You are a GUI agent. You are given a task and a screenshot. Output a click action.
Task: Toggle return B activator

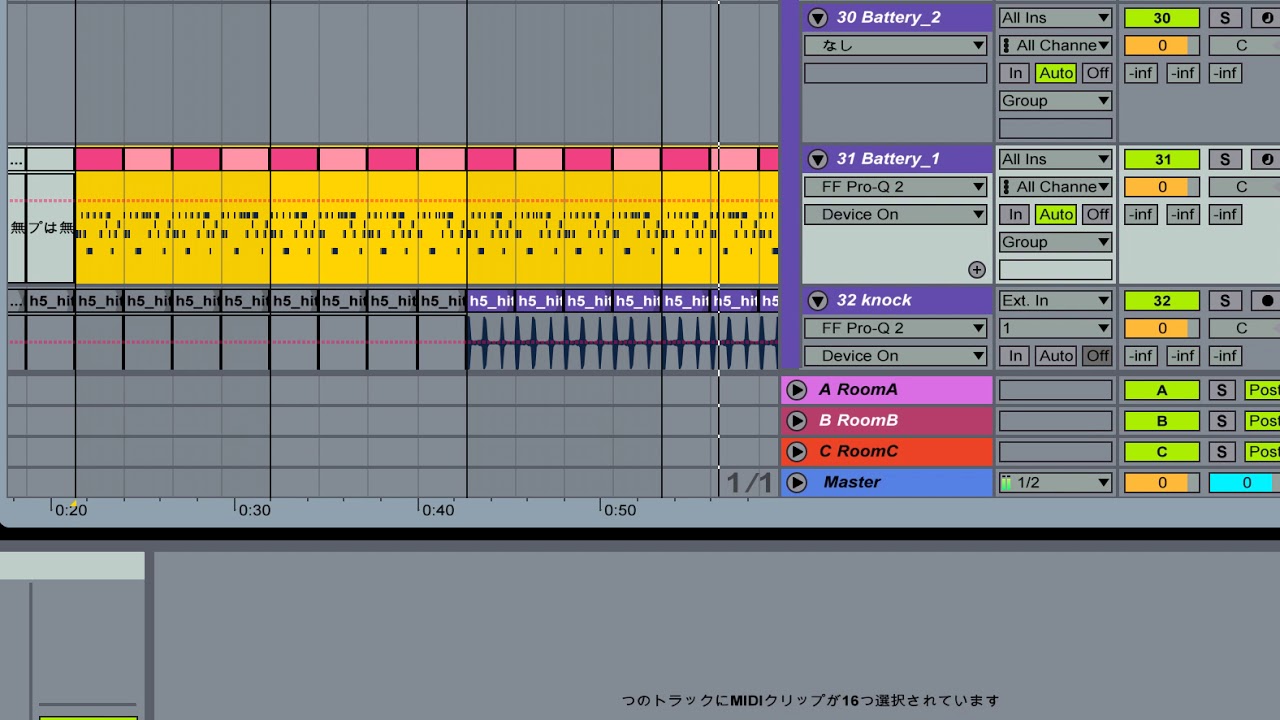tap(1162, 421)
